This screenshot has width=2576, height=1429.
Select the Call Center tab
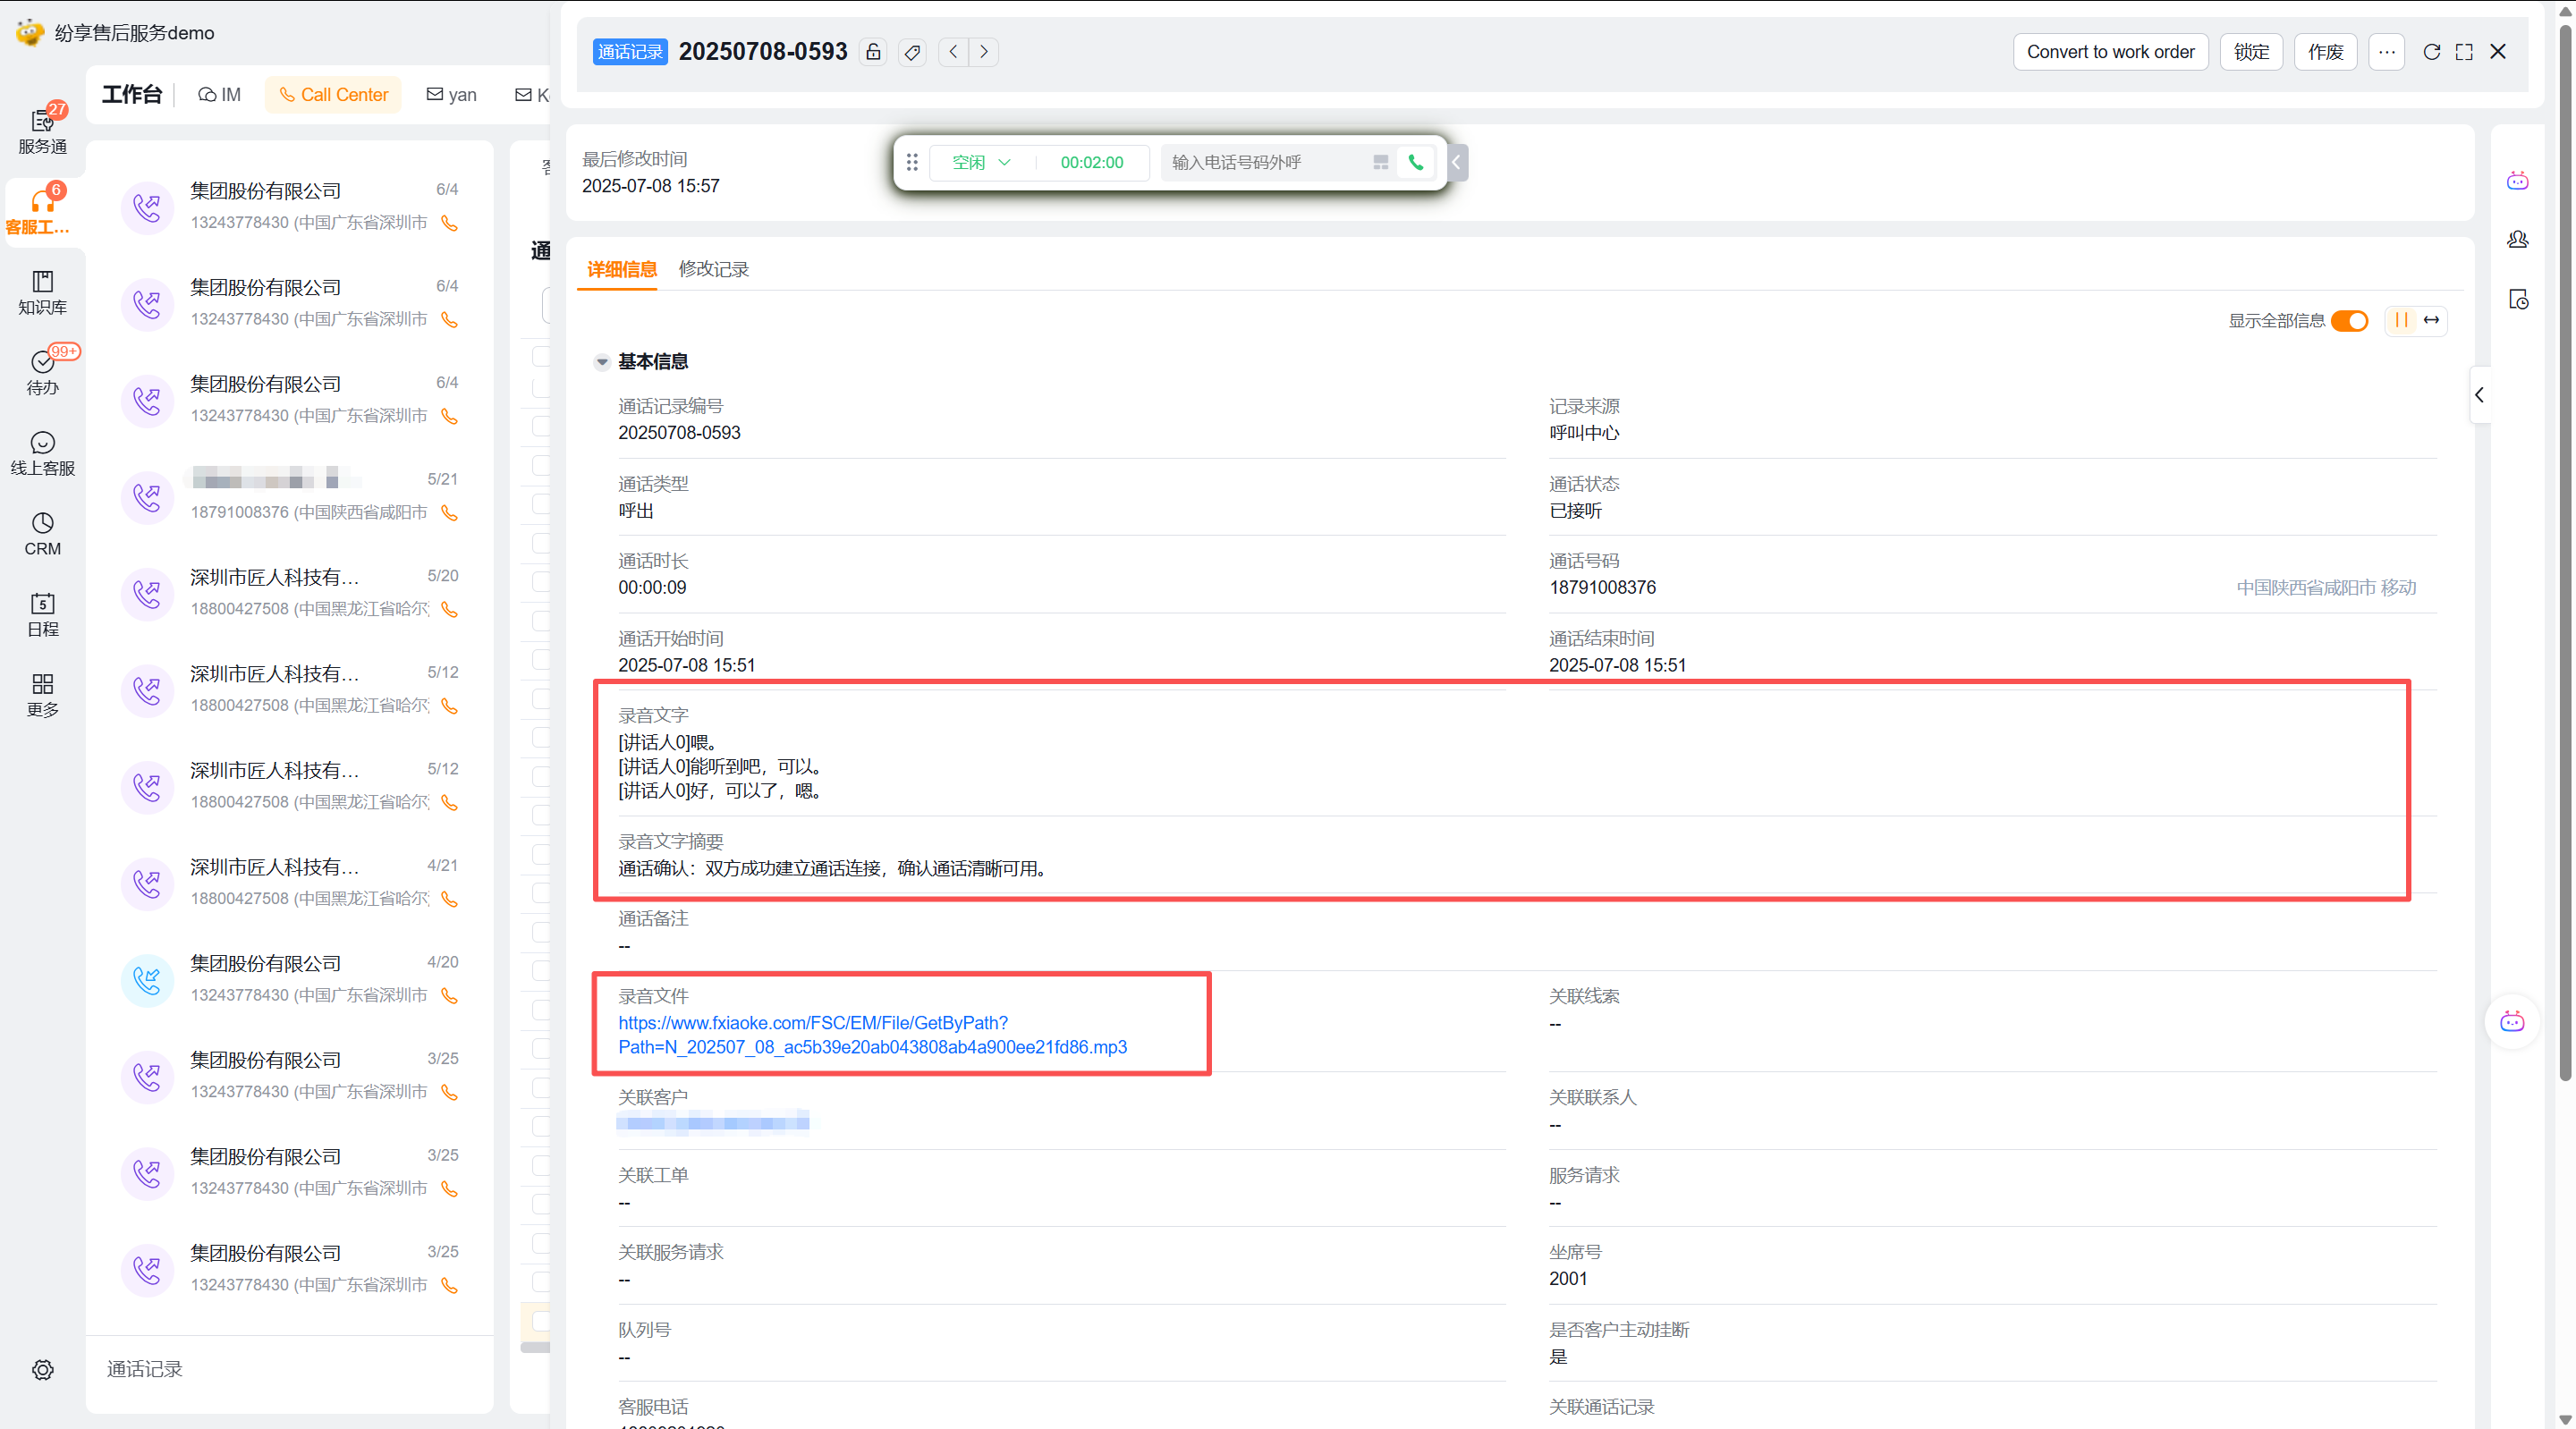[333, 95]
